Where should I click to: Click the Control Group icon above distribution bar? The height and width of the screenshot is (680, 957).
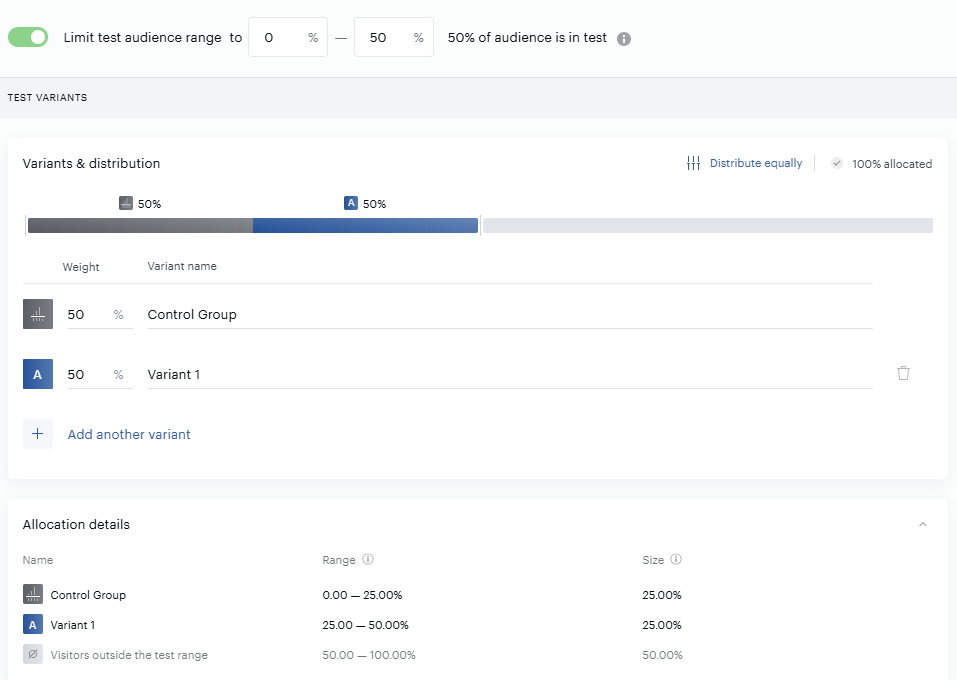(126, 203)
